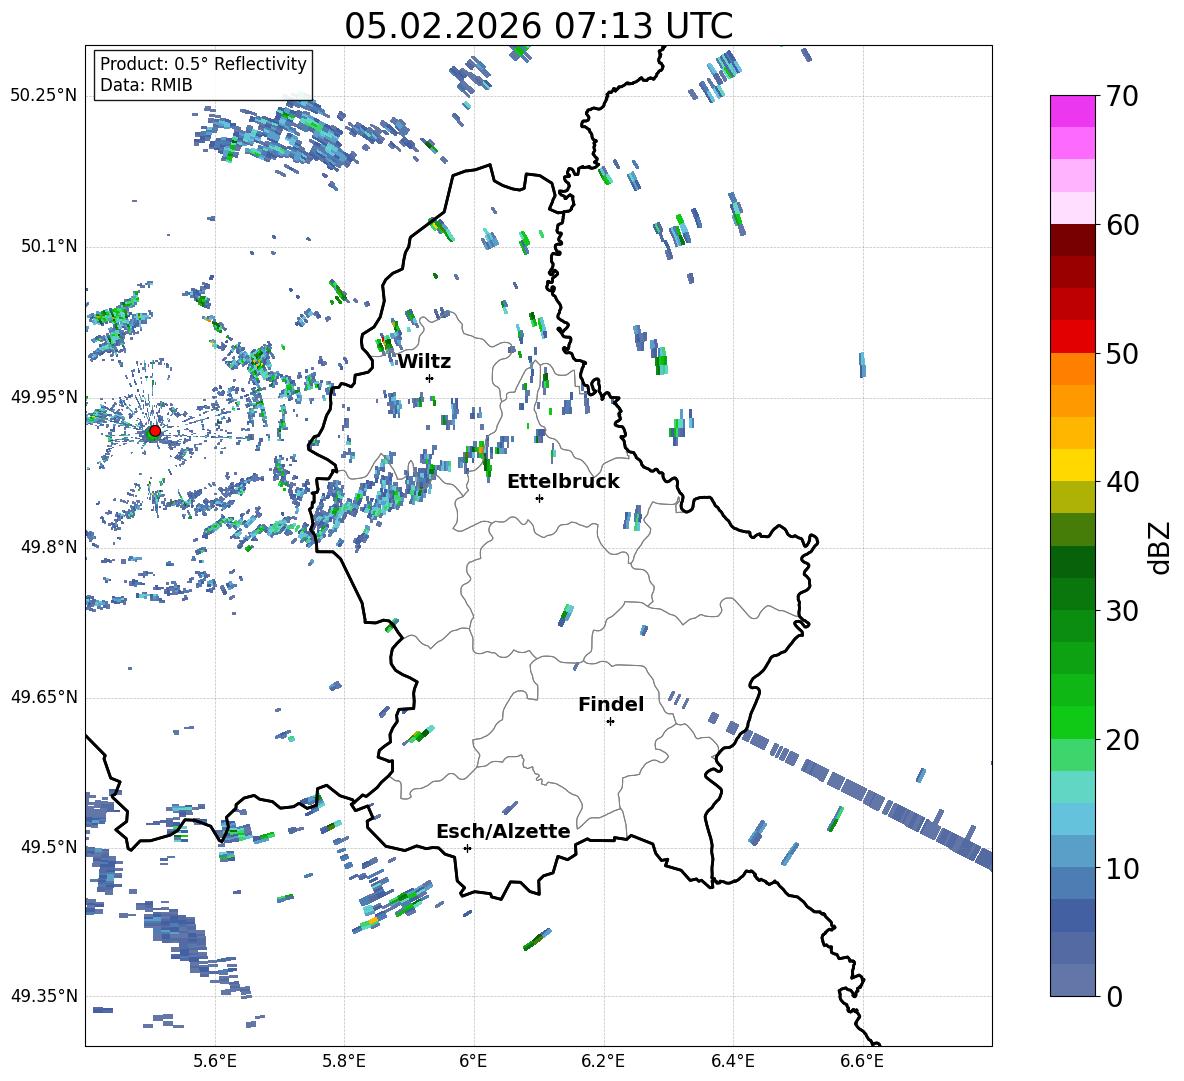The height and width of the screenshot is (1081, 1184).
Task: Click the 6°E longitude label
Action: coord(473,1061)
